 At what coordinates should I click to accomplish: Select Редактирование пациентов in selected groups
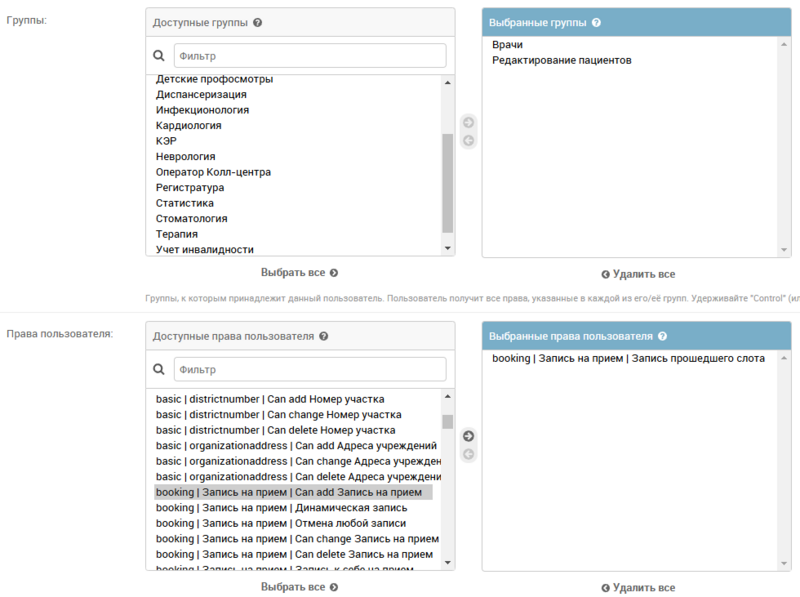point(562,60)
